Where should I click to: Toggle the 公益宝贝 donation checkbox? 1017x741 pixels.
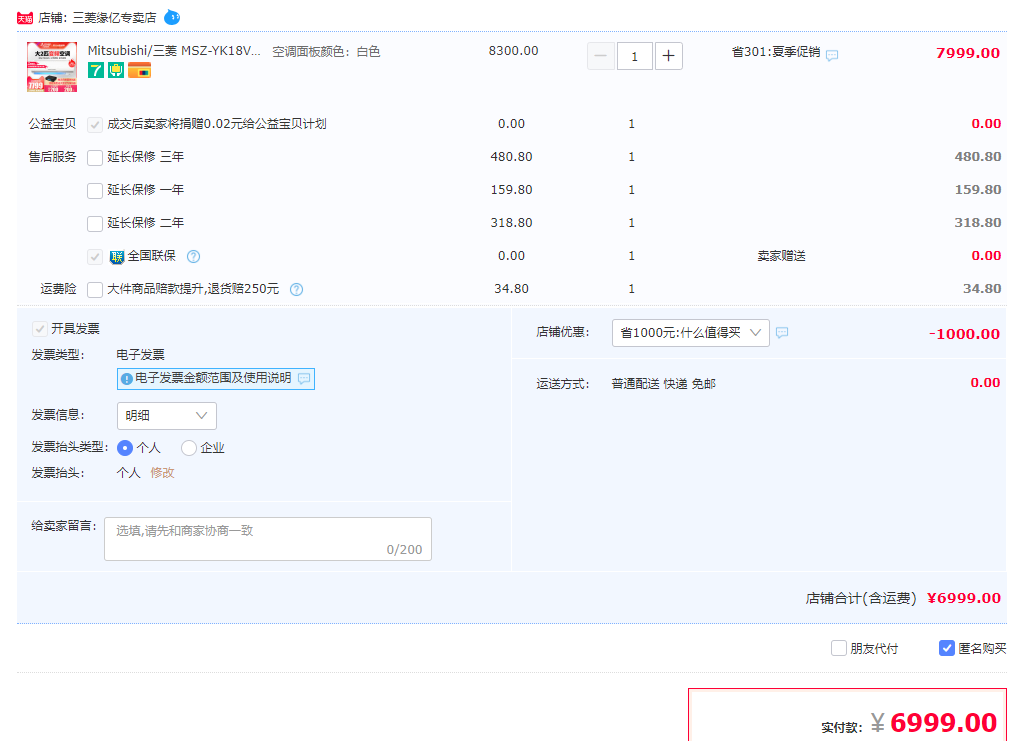point(95,125)
